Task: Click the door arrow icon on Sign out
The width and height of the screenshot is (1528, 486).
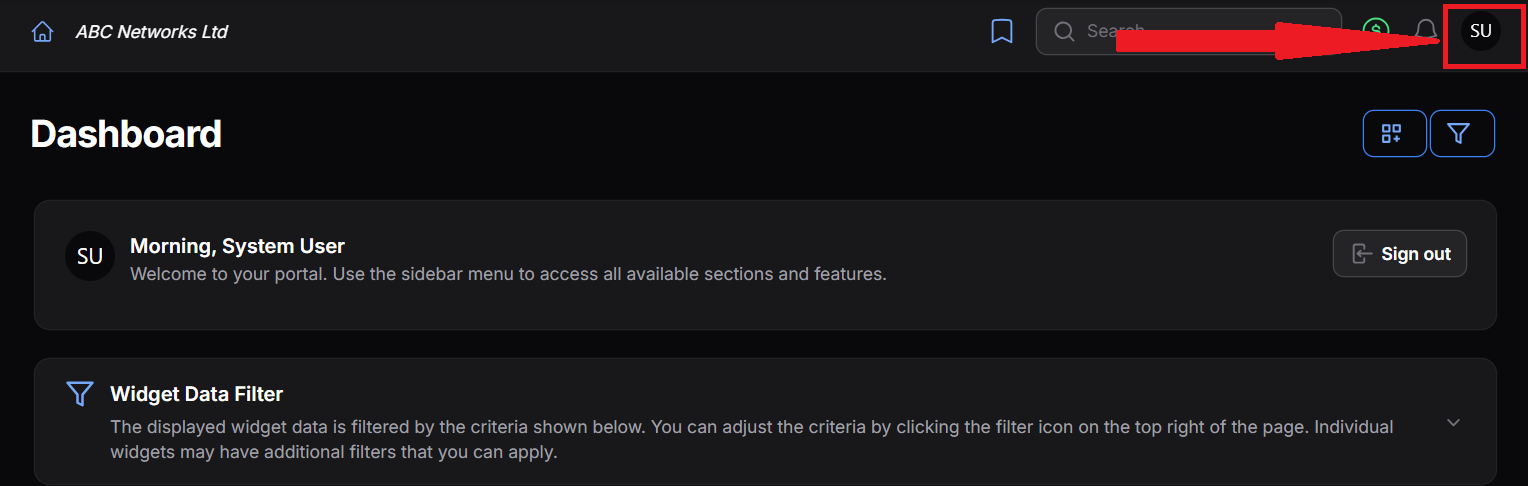Action: [1361, 254]
